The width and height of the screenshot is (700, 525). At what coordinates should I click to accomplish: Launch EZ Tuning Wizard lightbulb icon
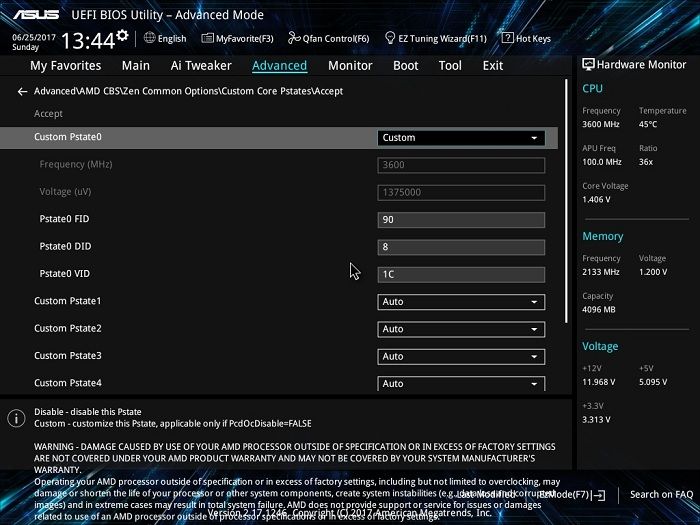390,38
